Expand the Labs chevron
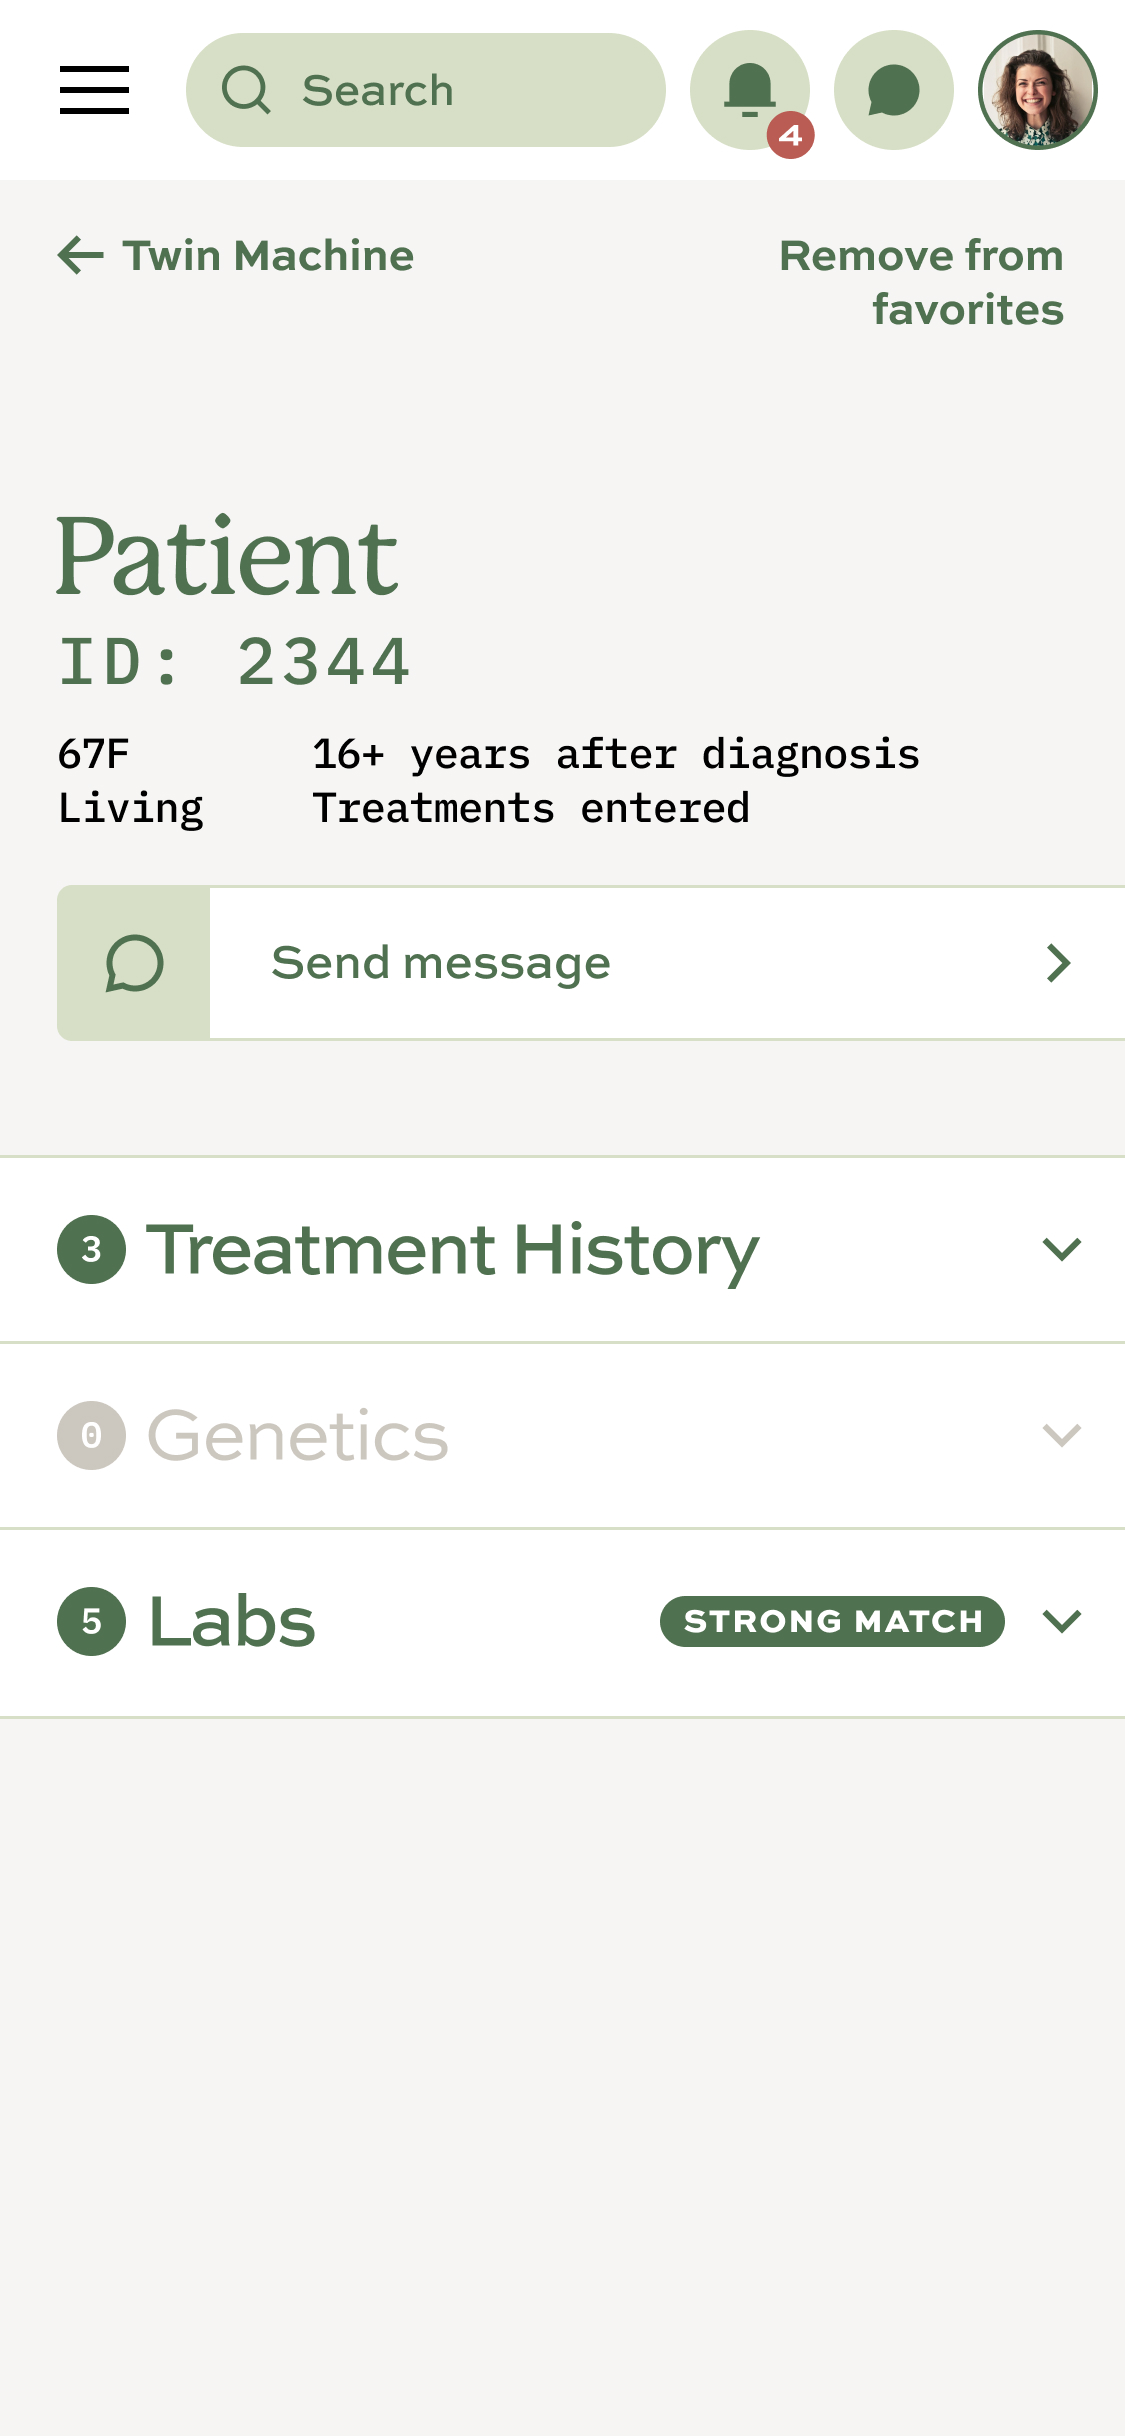Screen dimensions: 1125x2436 pyautogui.click(x=1061, y=1621)
